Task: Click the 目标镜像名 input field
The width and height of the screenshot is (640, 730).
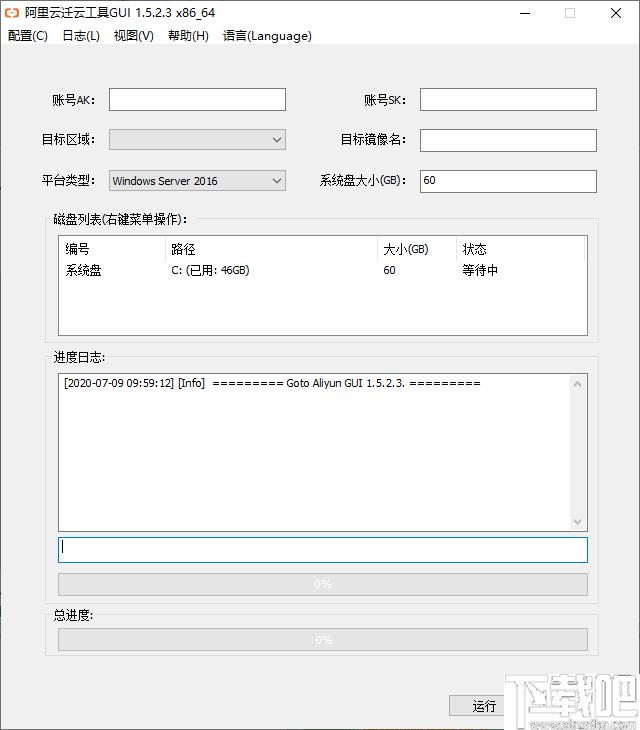Action: 508,140
